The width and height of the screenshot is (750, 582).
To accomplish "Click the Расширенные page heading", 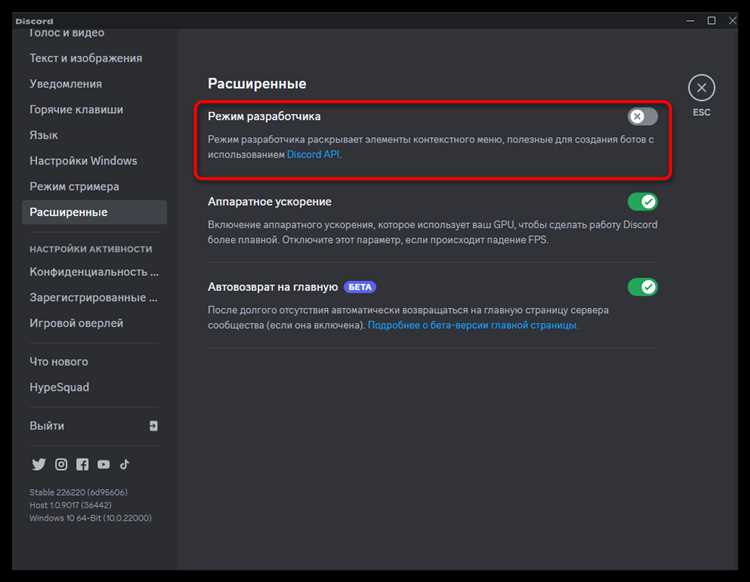I will coord(257,84).
